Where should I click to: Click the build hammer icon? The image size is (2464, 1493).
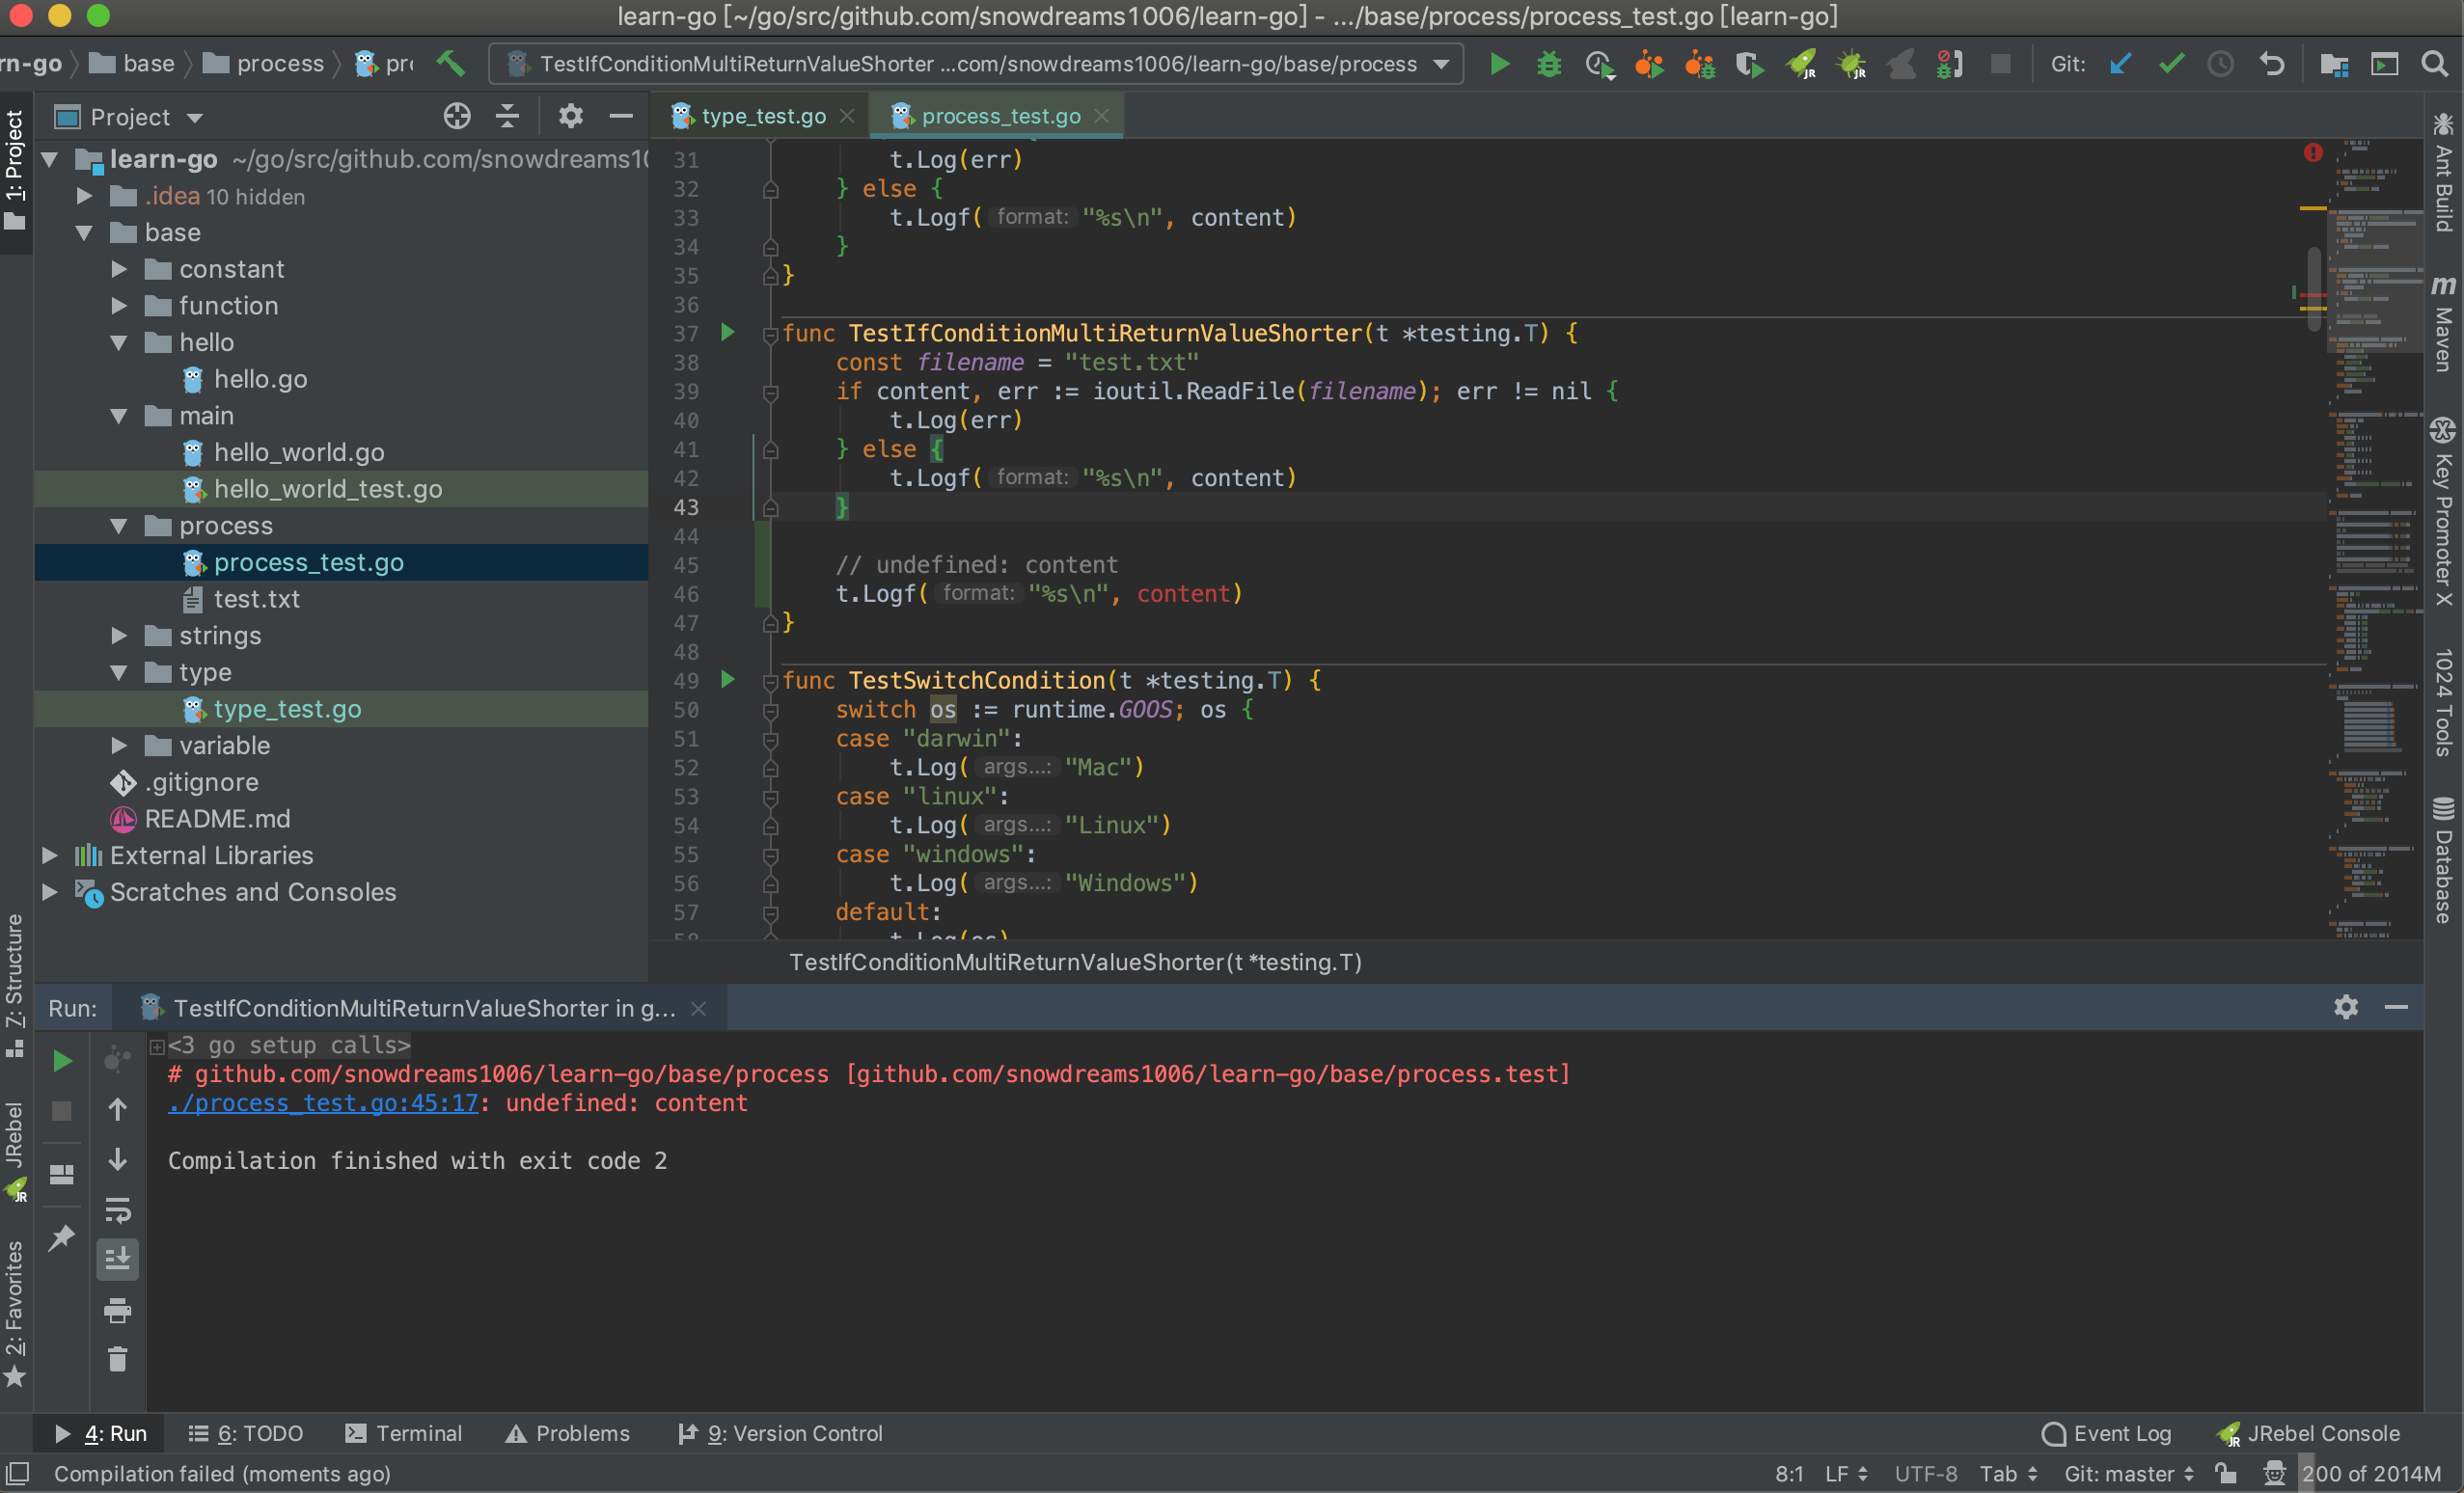point(451,64)
